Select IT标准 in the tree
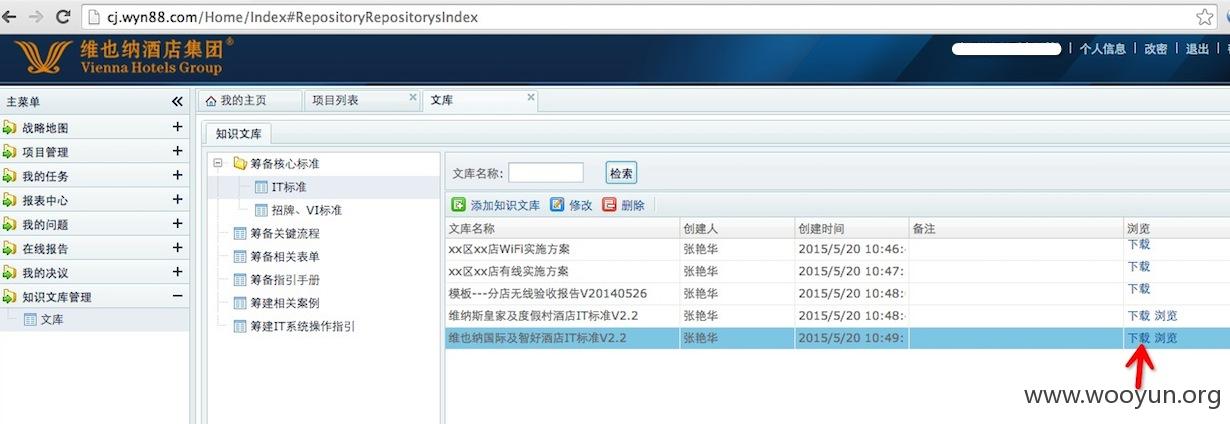1230x424 pixels. (288, 187)
